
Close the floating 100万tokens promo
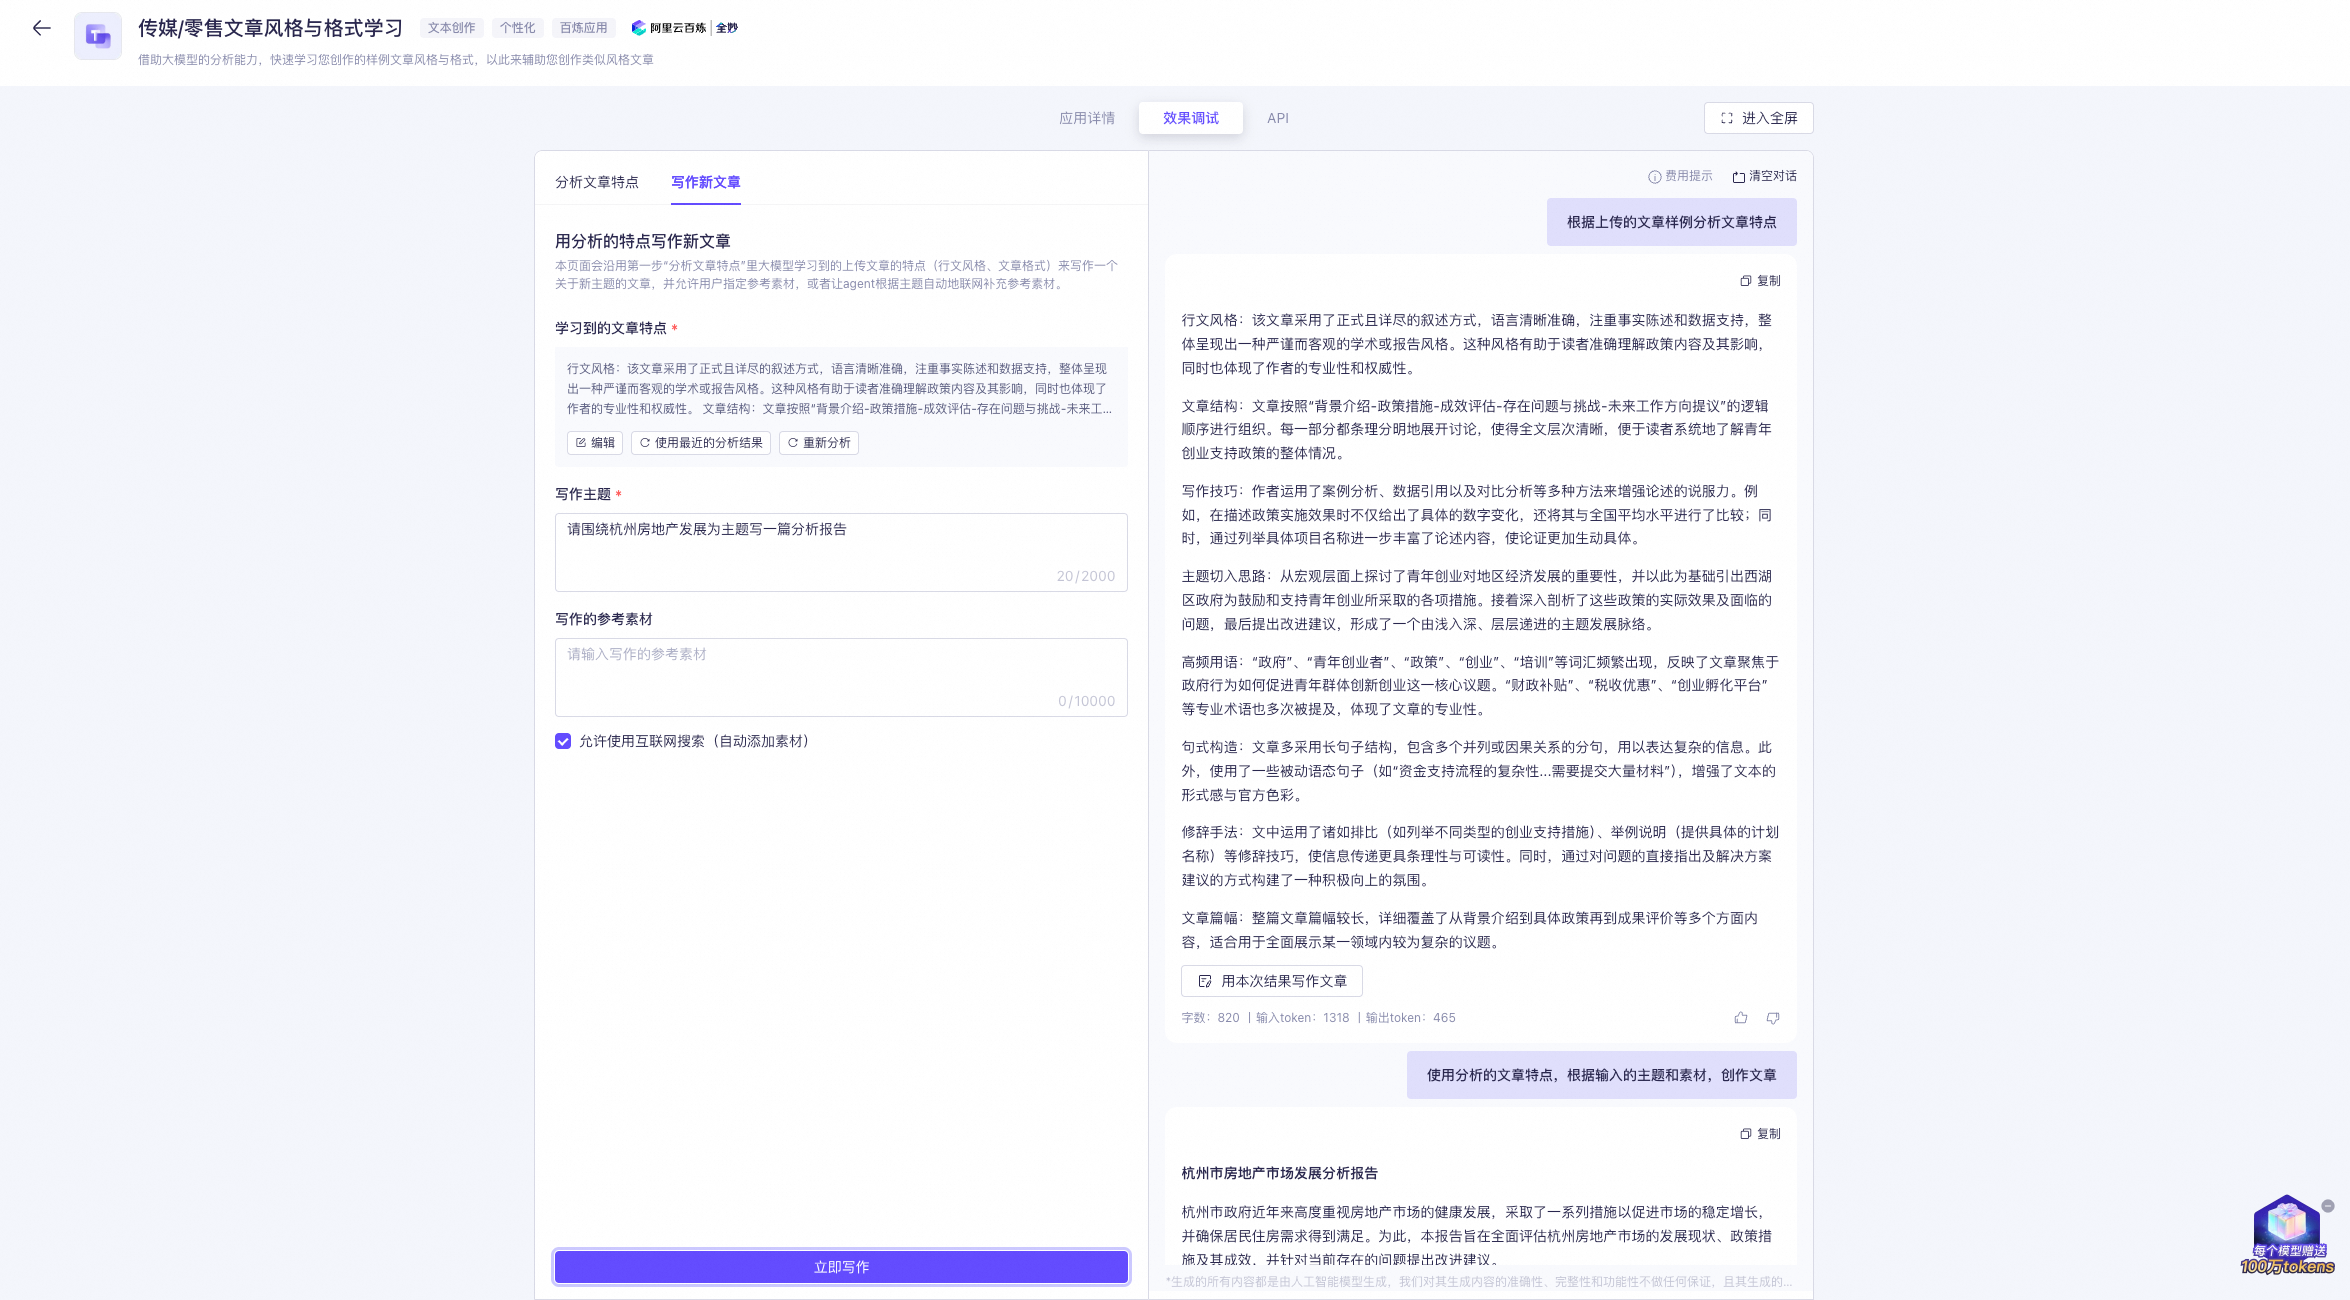click(2328, 1206)
